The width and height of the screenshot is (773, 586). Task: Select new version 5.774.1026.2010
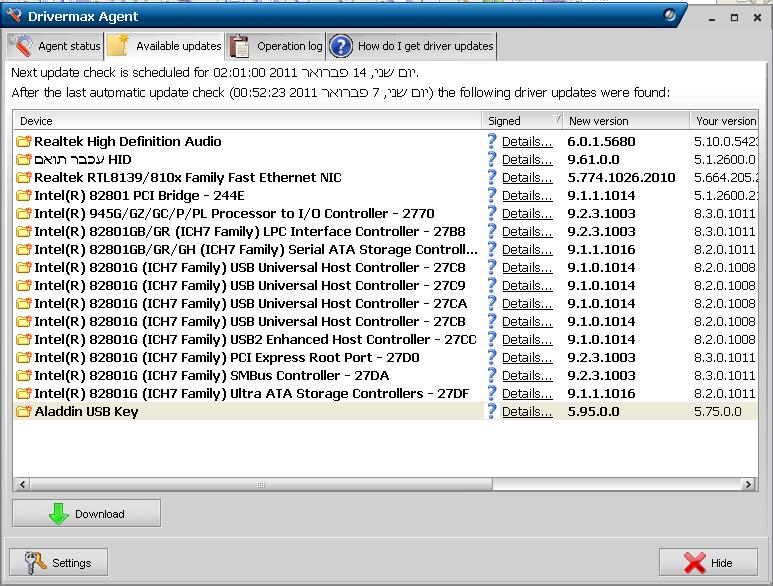click(621, 178)
